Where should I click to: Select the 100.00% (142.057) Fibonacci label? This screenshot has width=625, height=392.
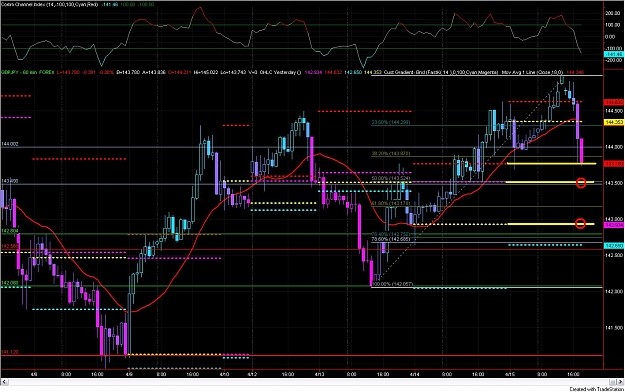point(392,284)
